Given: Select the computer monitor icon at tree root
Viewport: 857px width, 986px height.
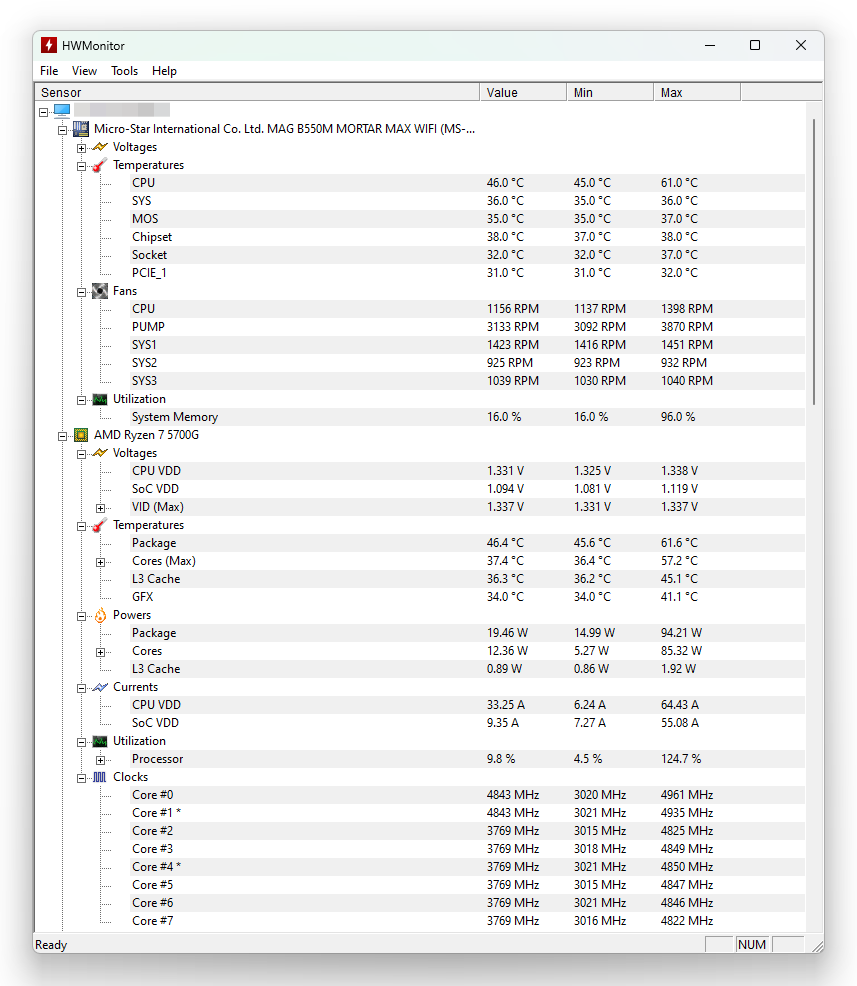Looking at the screenshot, I should pos(62,111).
